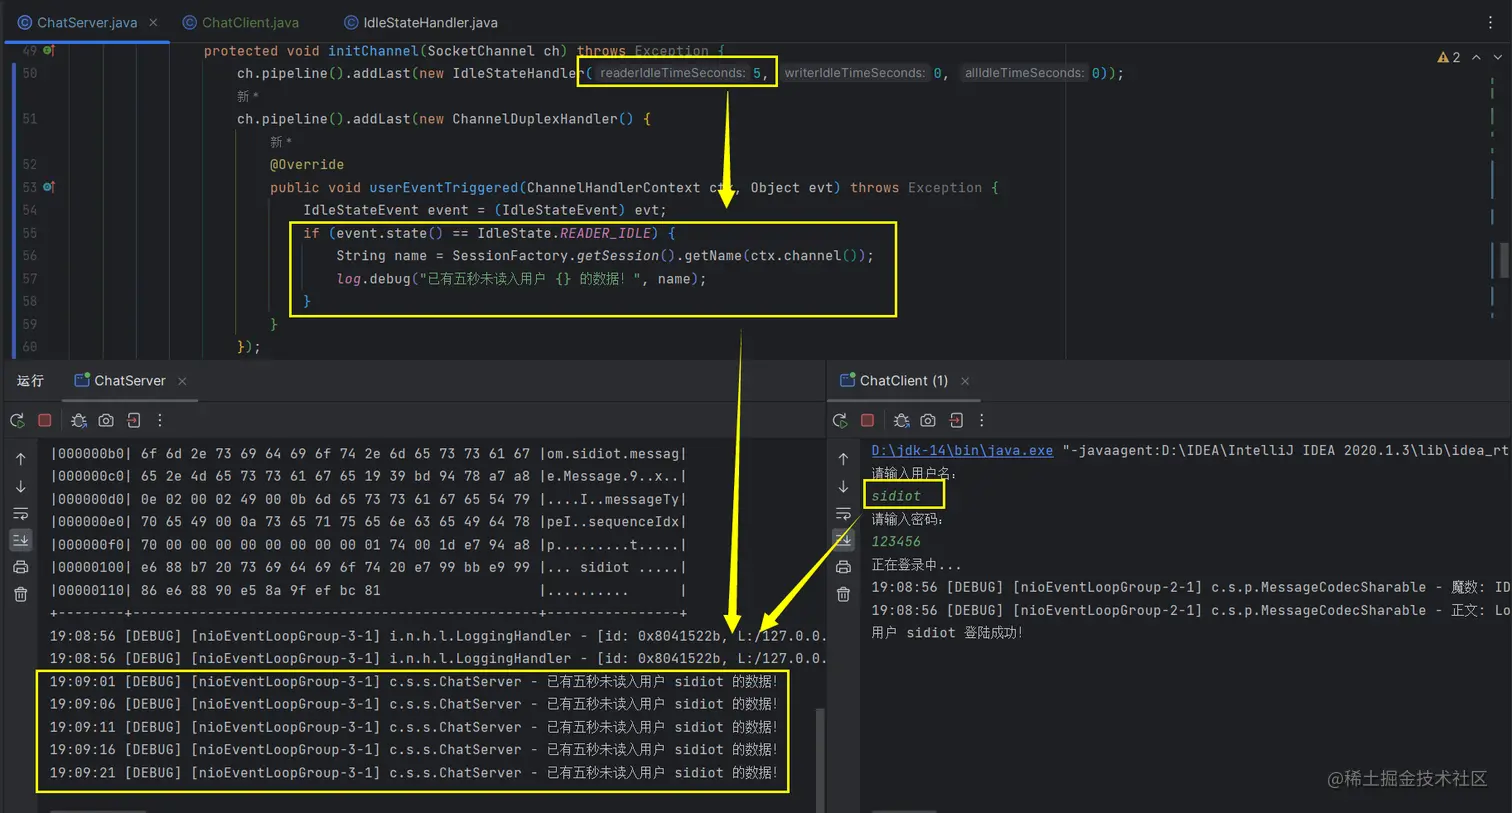Click the exit icon in ChatClient toolbar
Screen dimensions: 1512x813
pos(956,421)
